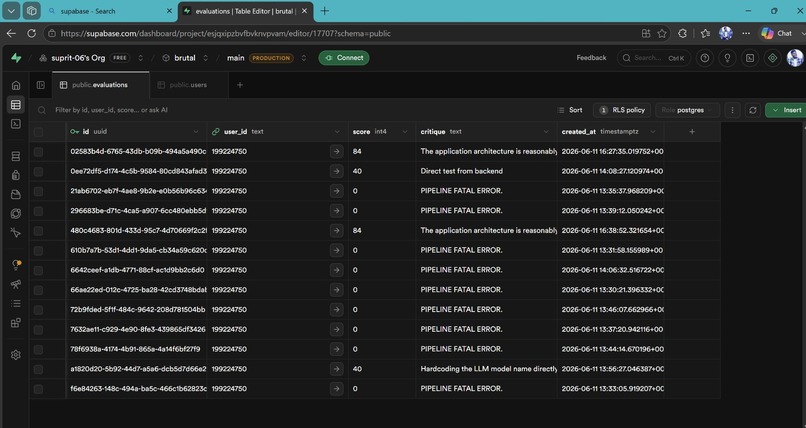Viewport: 806px width, 428px height.
Task: Select all rows header checkbox
Action: [x=39, y=132]
